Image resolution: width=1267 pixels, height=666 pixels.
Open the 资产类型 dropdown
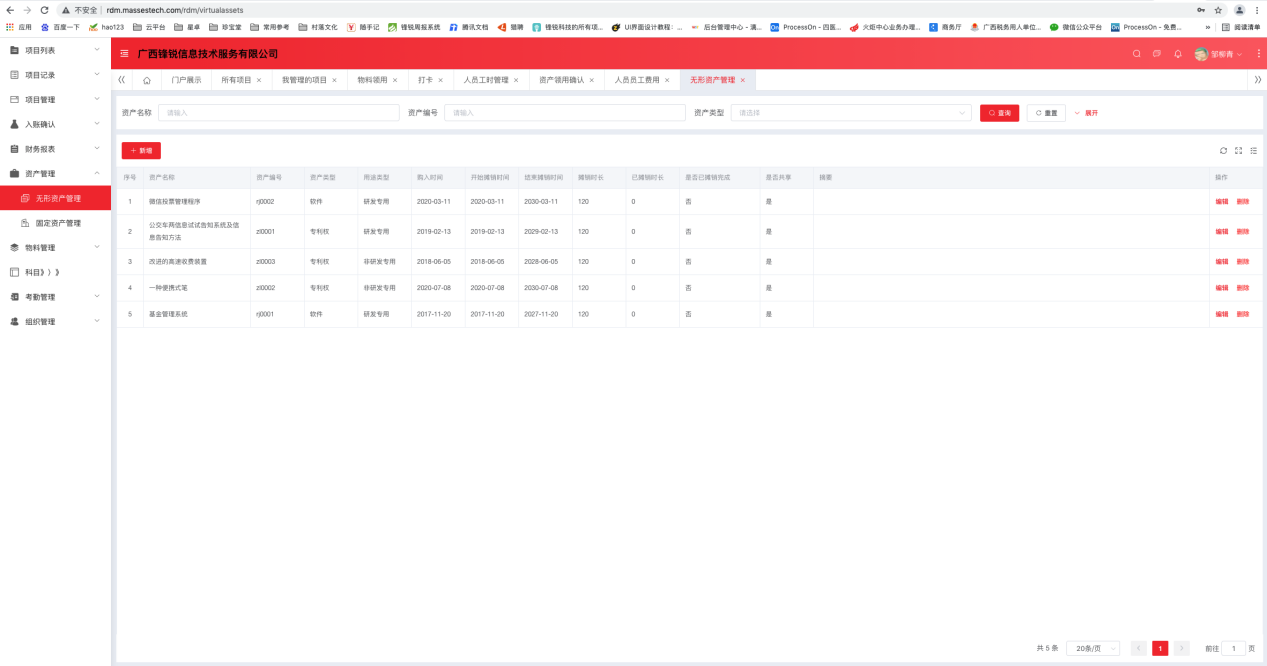[851, 113]
